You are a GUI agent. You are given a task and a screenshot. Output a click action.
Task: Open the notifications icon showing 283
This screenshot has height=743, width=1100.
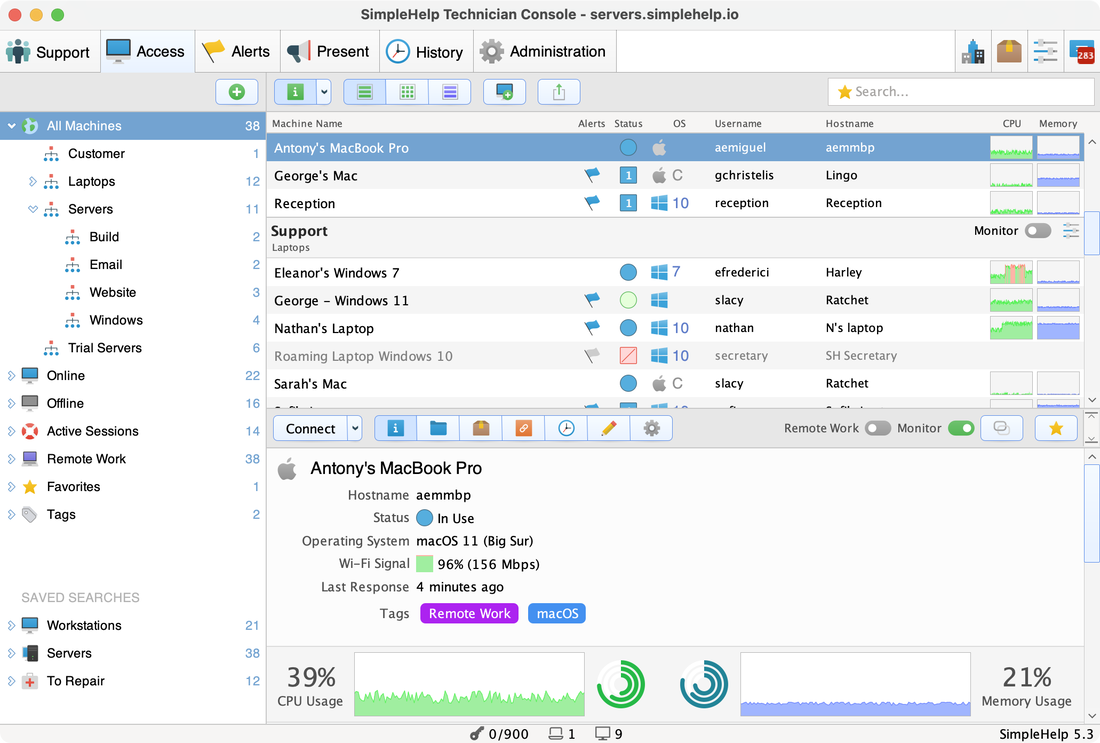[1082, 52]
